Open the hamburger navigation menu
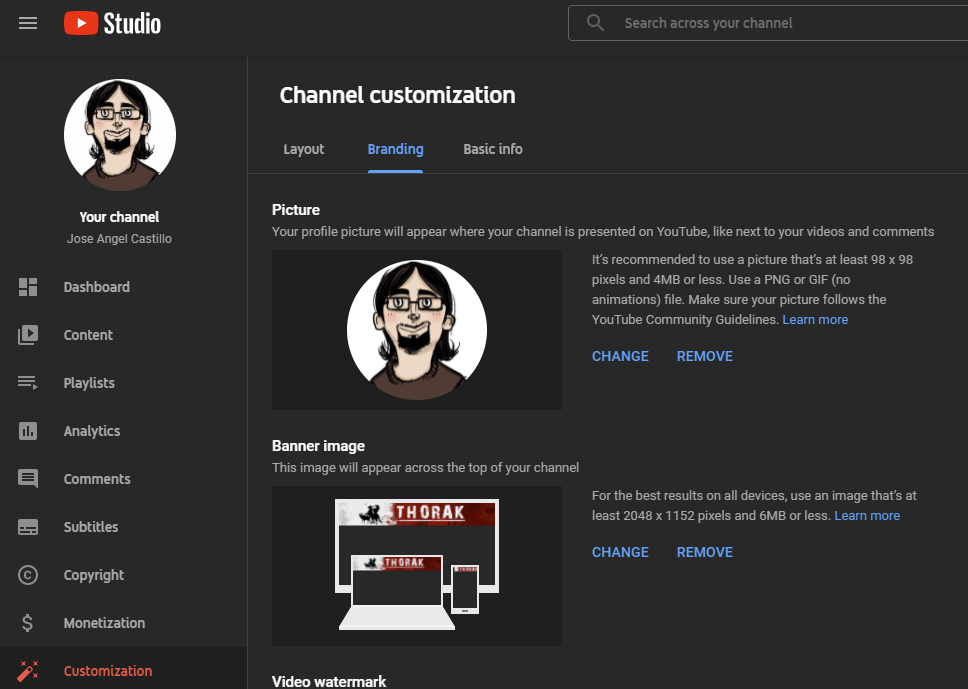 28,23
